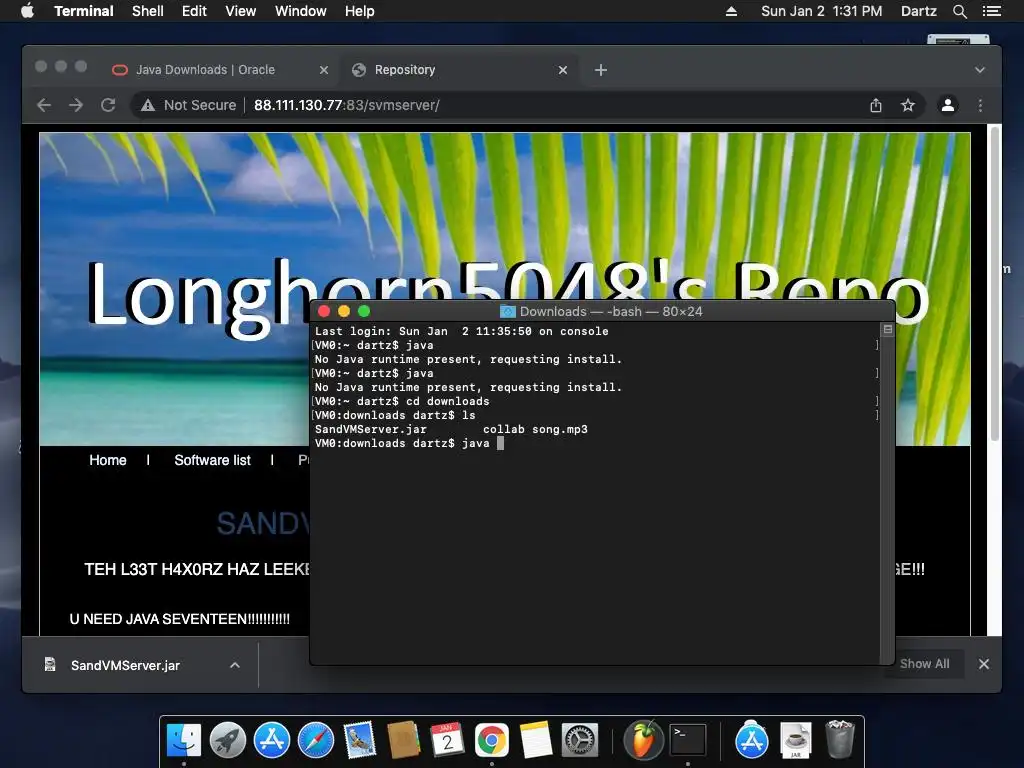The height and width of the screenshot is (768, 1024).
Task: Click the Terminal icon in Dock
Action: tap(688, 740)
